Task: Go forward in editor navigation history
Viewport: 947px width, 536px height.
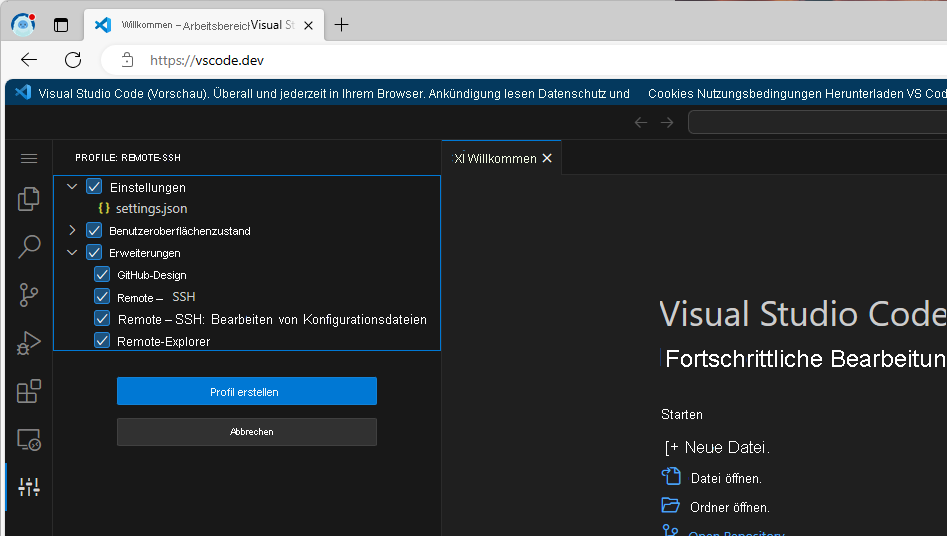Action: tap(667, 123)
